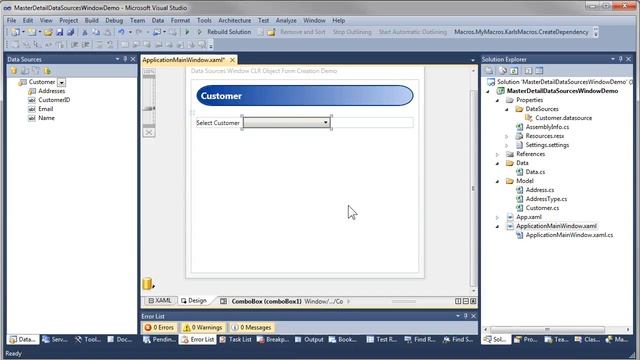Select Data.cs in the Data folder
The image size is (640, 360).
[535, 172]
